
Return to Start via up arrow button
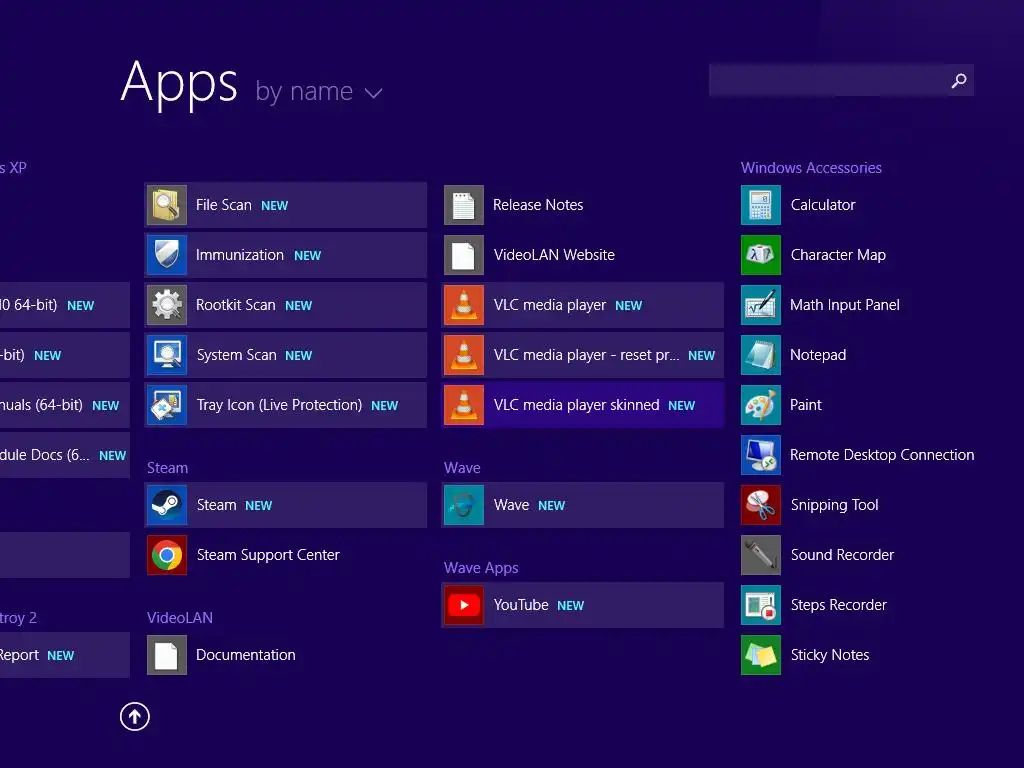click(x=135, y=716)
